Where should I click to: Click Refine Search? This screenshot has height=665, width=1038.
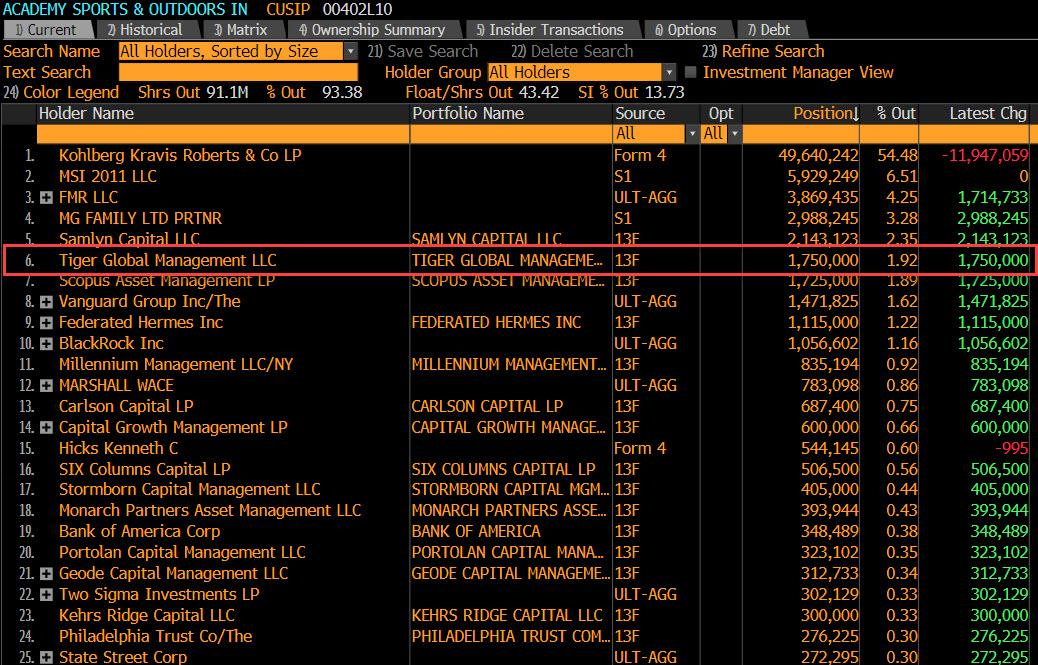point(763,52)
